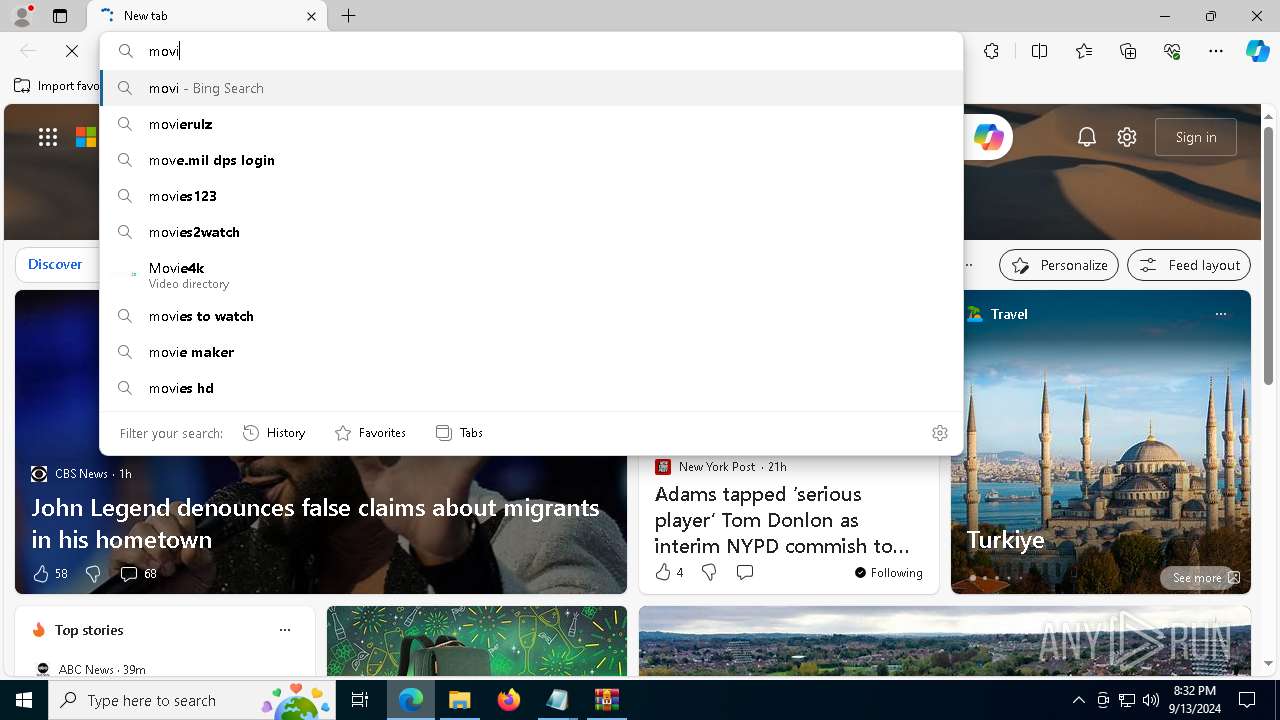Viewport: 1280px width, 720px height.
Task: Select 'movies to watch' suggestion
Action: tap(531, 316)
